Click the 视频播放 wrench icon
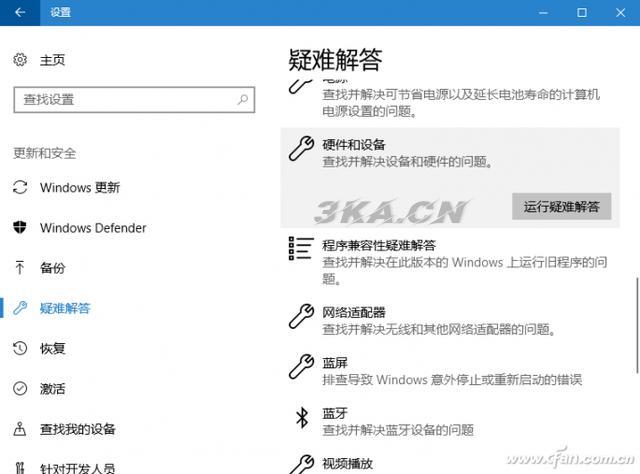This screenshot has height=474, width=640. click(x=302, y=464)
